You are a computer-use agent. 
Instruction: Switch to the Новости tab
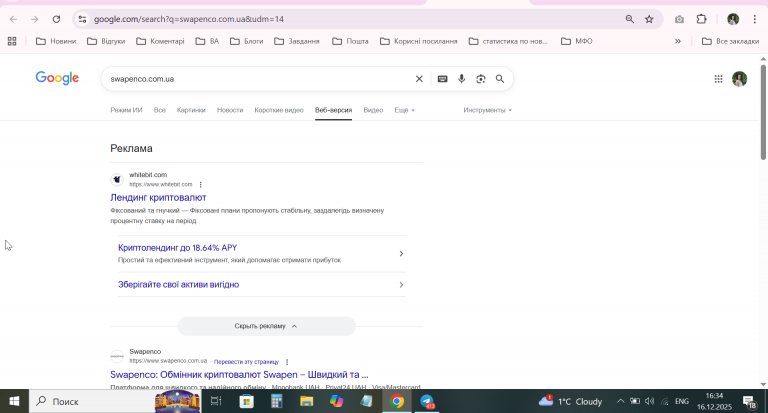coord(230,110)
